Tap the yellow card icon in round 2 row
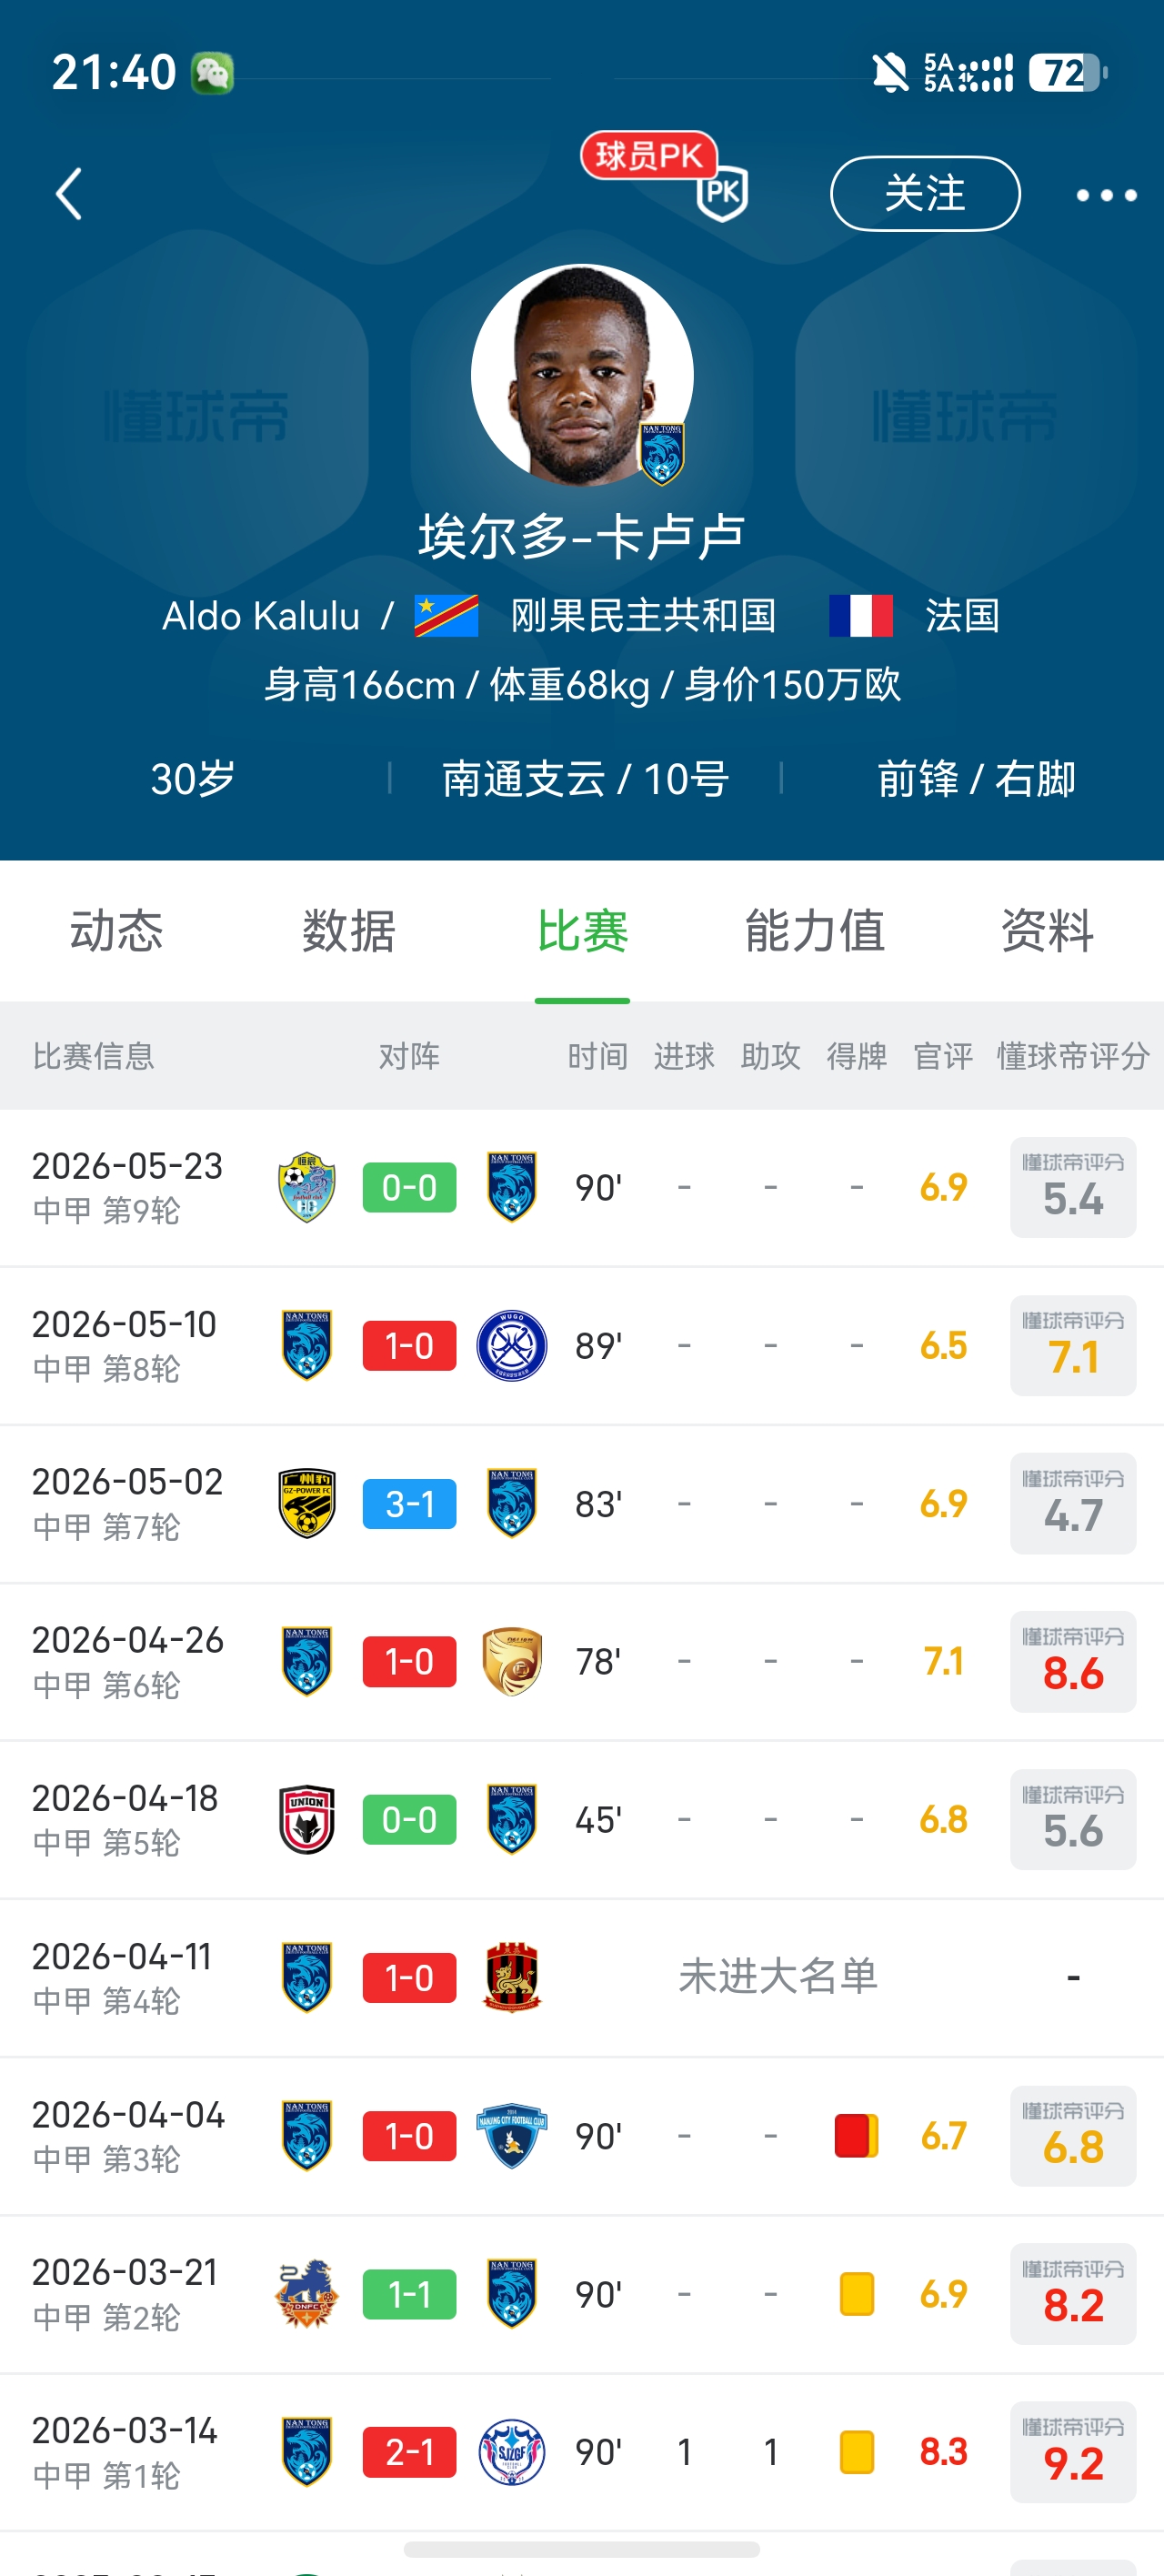The width and height of the screenshot is (1164, 2576). pyautogui.click(x=857, y=2294)
